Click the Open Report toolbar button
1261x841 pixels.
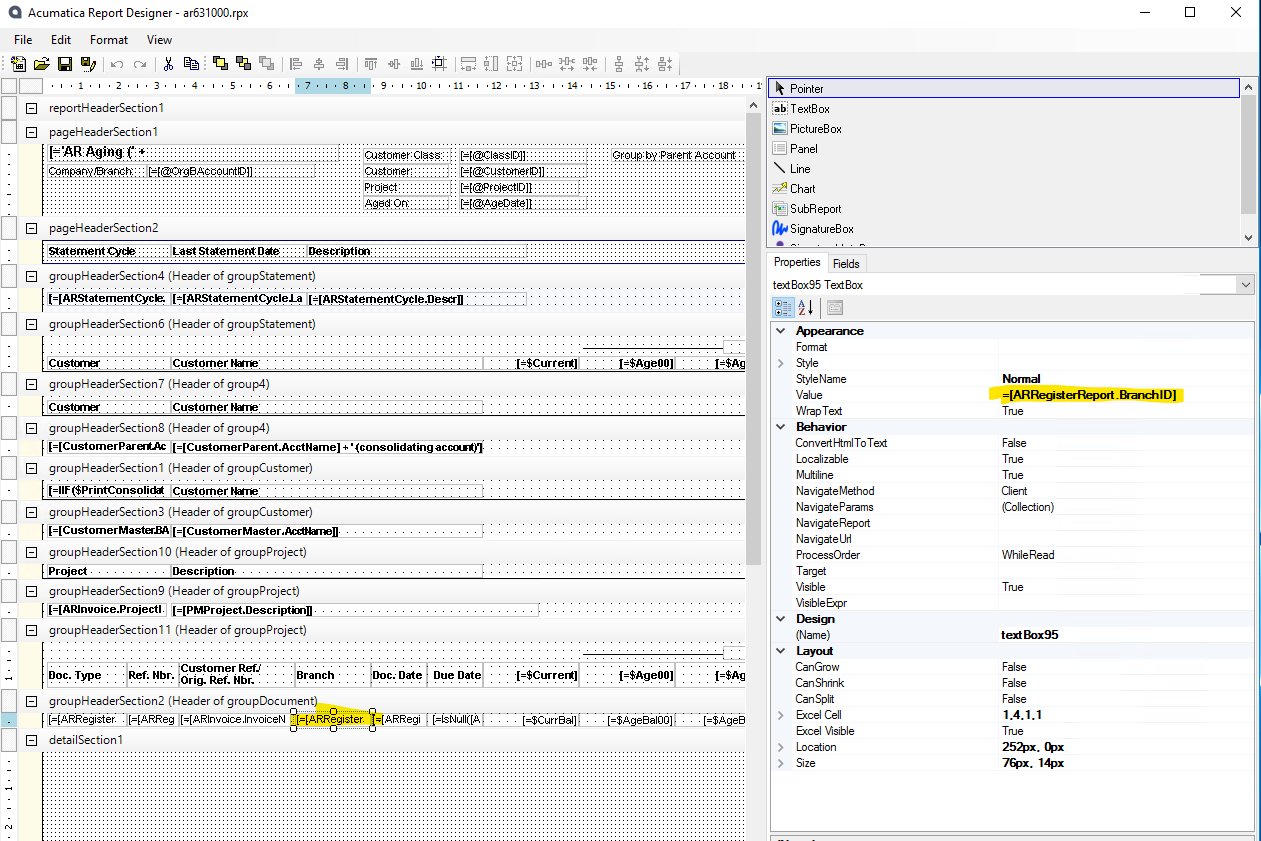tap(40, 63)
